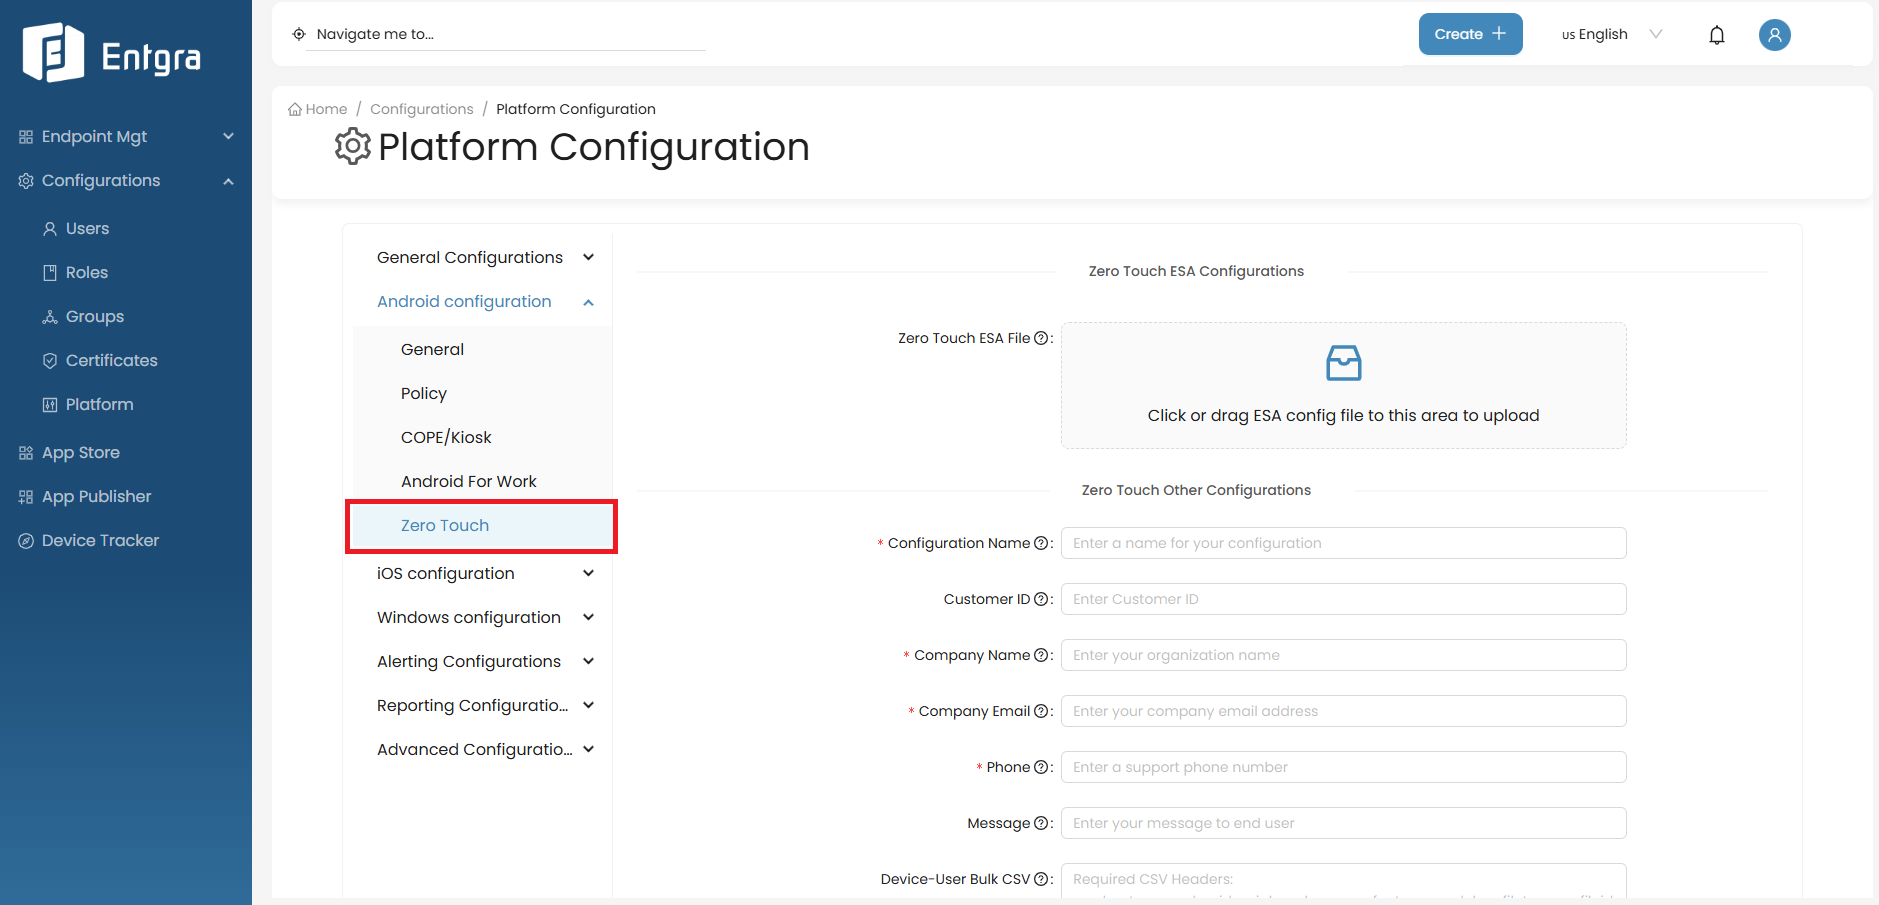Click the Users sidebar icon
The image size is (1879, 905).
tap(50, 229)
